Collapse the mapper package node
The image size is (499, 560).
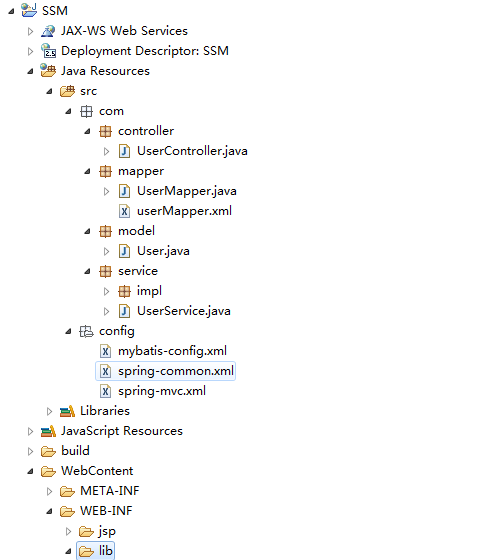pyautogui.click(x=87, y=171)
